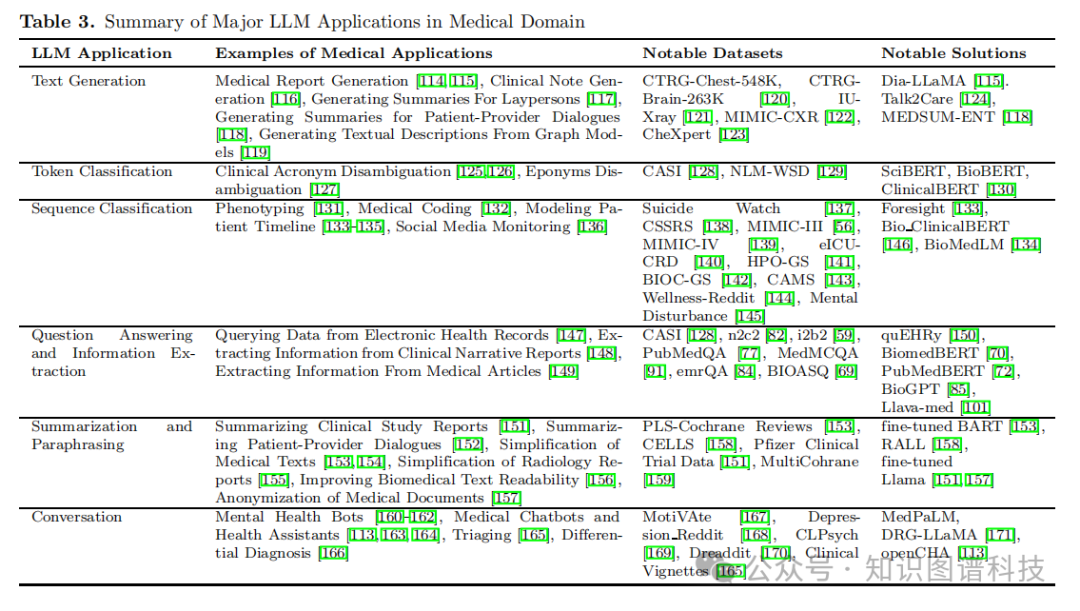Click citation 150 after quEHRy

[x=964, y=335]
